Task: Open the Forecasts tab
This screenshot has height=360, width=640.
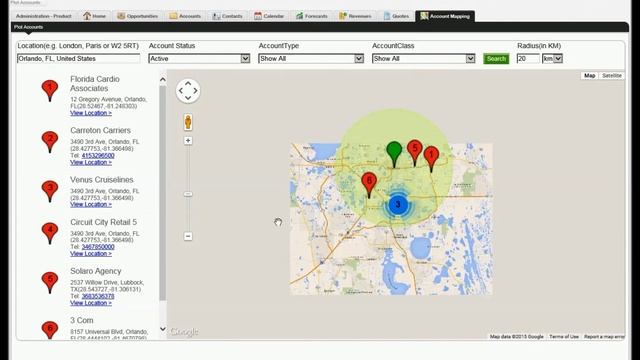Action: coord(311,16)
